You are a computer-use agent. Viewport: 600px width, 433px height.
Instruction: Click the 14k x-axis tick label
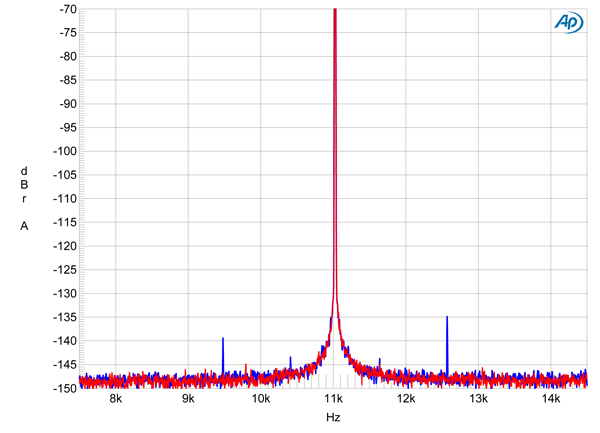pyautogui.click(x=550, y=399)
